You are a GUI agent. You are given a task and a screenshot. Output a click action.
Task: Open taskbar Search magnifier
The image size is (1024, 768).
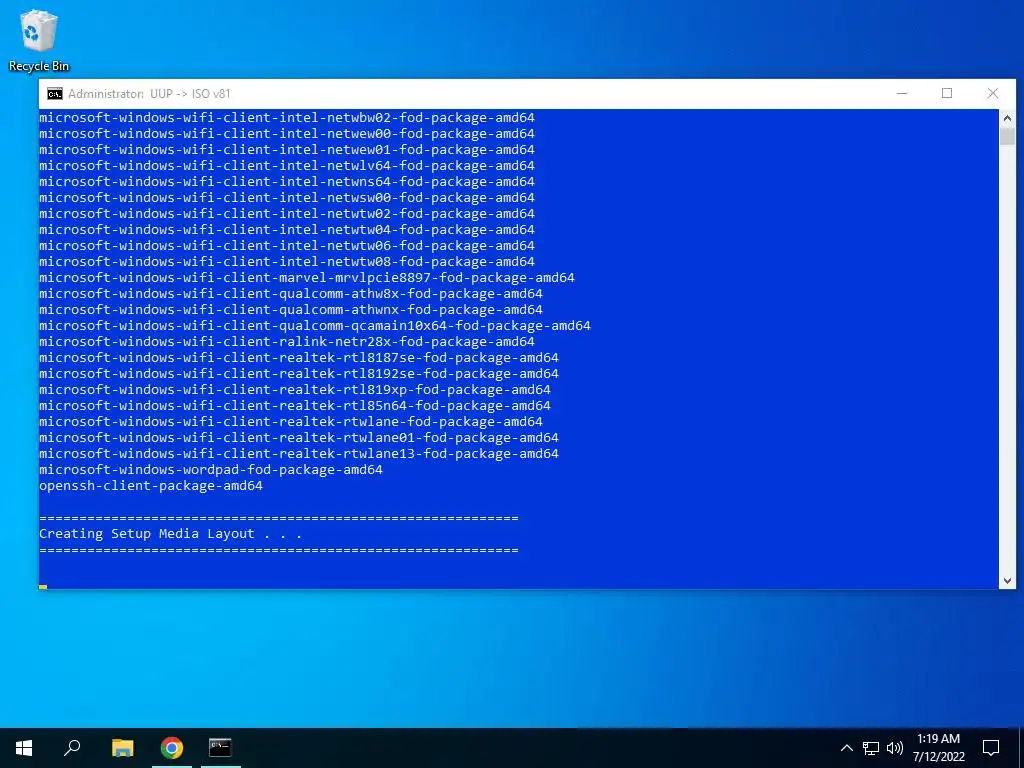(72, 748)
